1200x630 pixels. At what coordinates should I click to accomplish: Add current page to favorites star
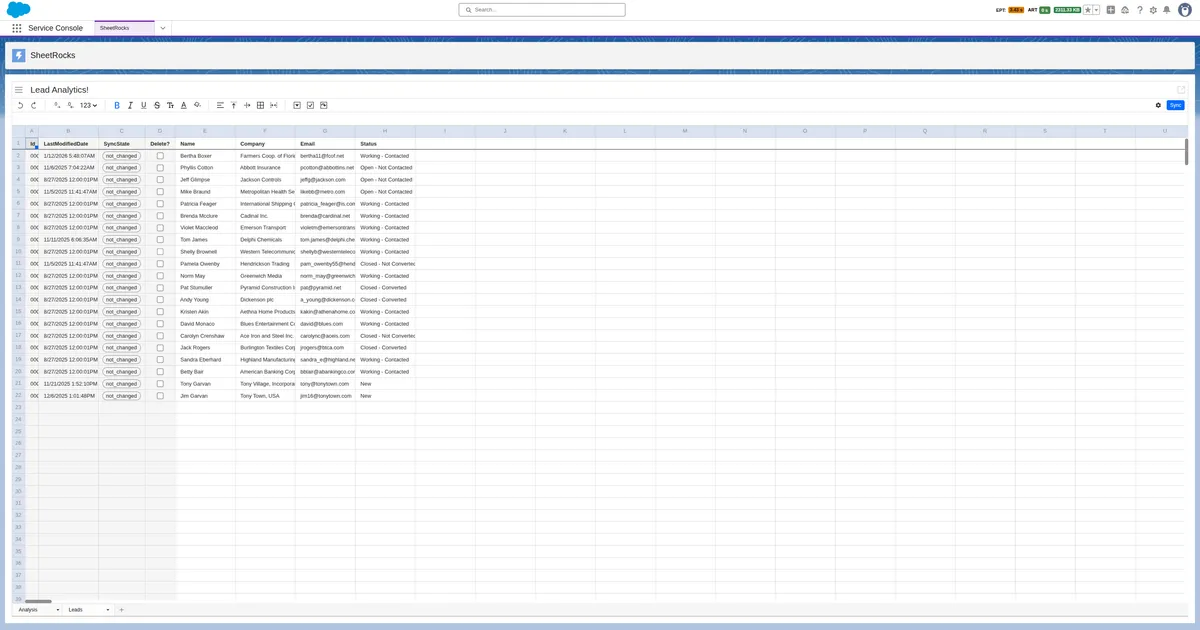(x=1087, y=10)
